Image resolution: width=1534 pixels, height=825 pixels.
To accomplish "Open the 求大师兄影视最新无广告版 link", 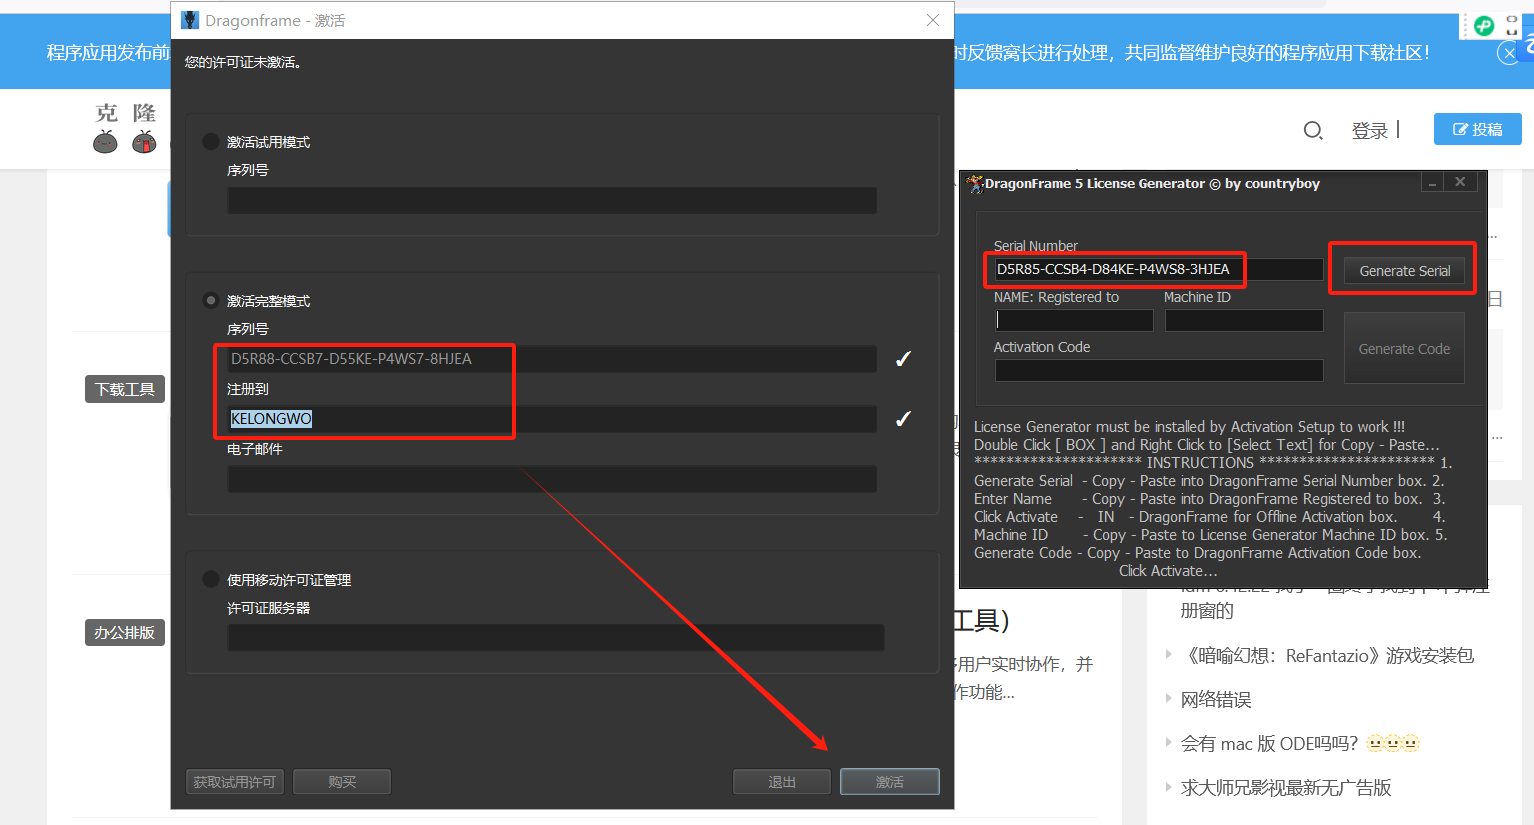I will [1286, 787].
